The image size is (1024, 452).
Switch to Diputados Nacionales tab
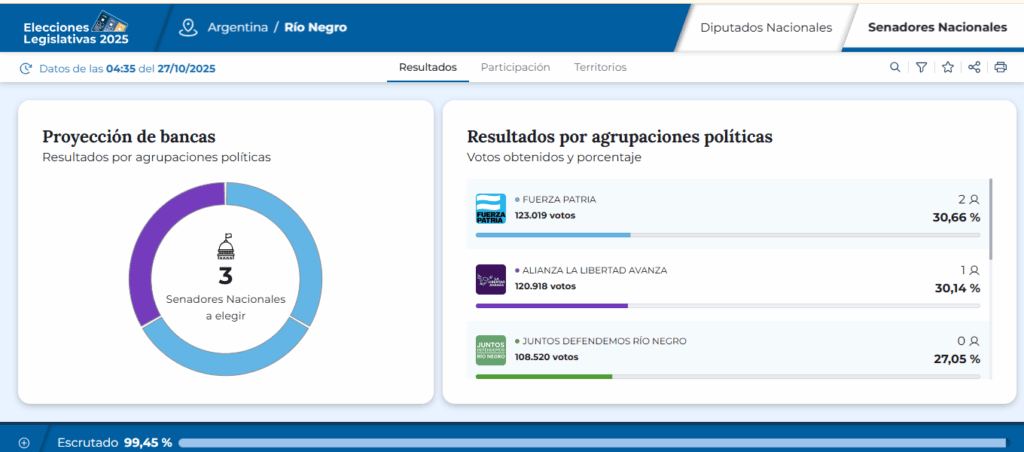(766, 27)
